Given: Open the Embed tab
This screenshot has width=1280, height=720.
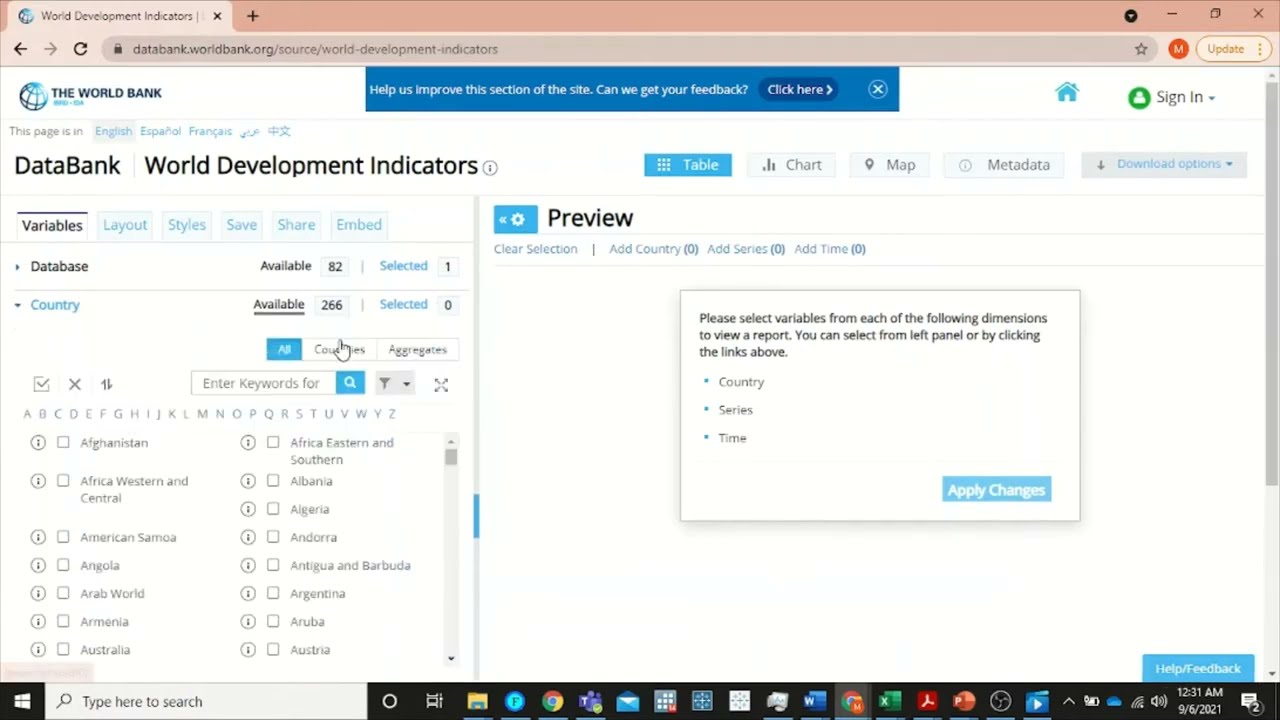Looking at the screenshot, I should (359, 225).
